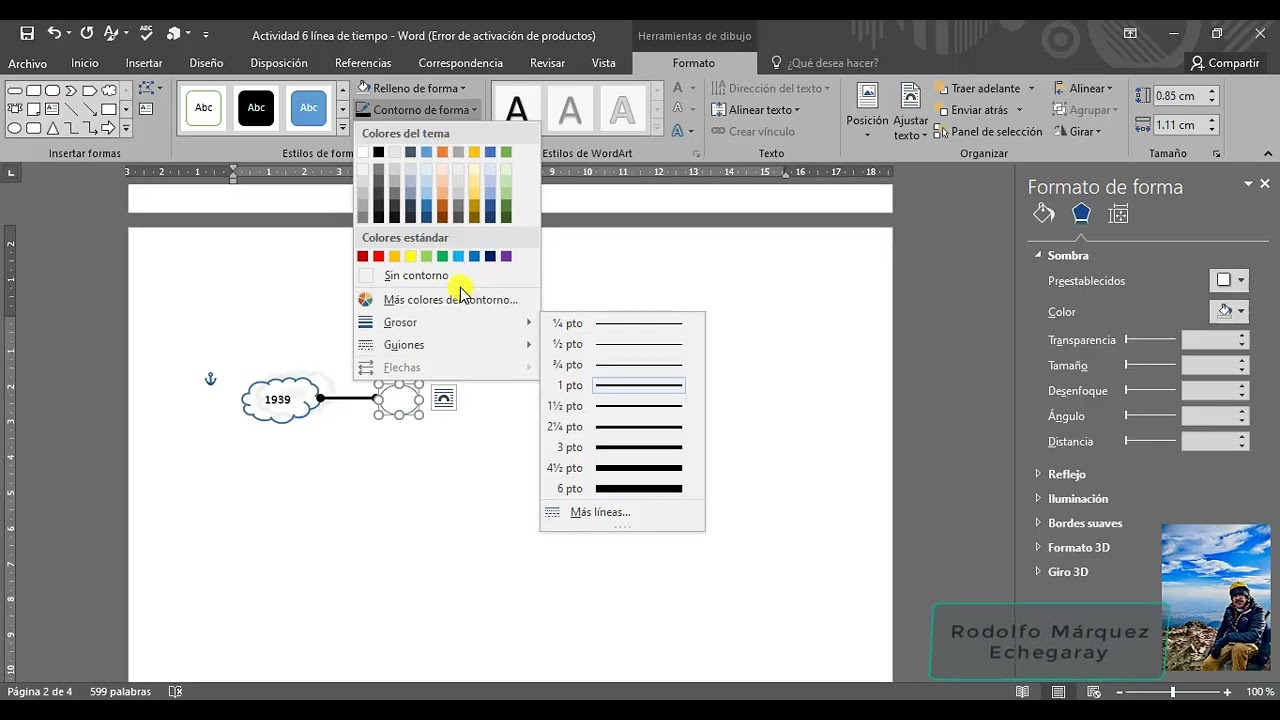
Task: Open Más líneas options
Action: coord(622,512)
